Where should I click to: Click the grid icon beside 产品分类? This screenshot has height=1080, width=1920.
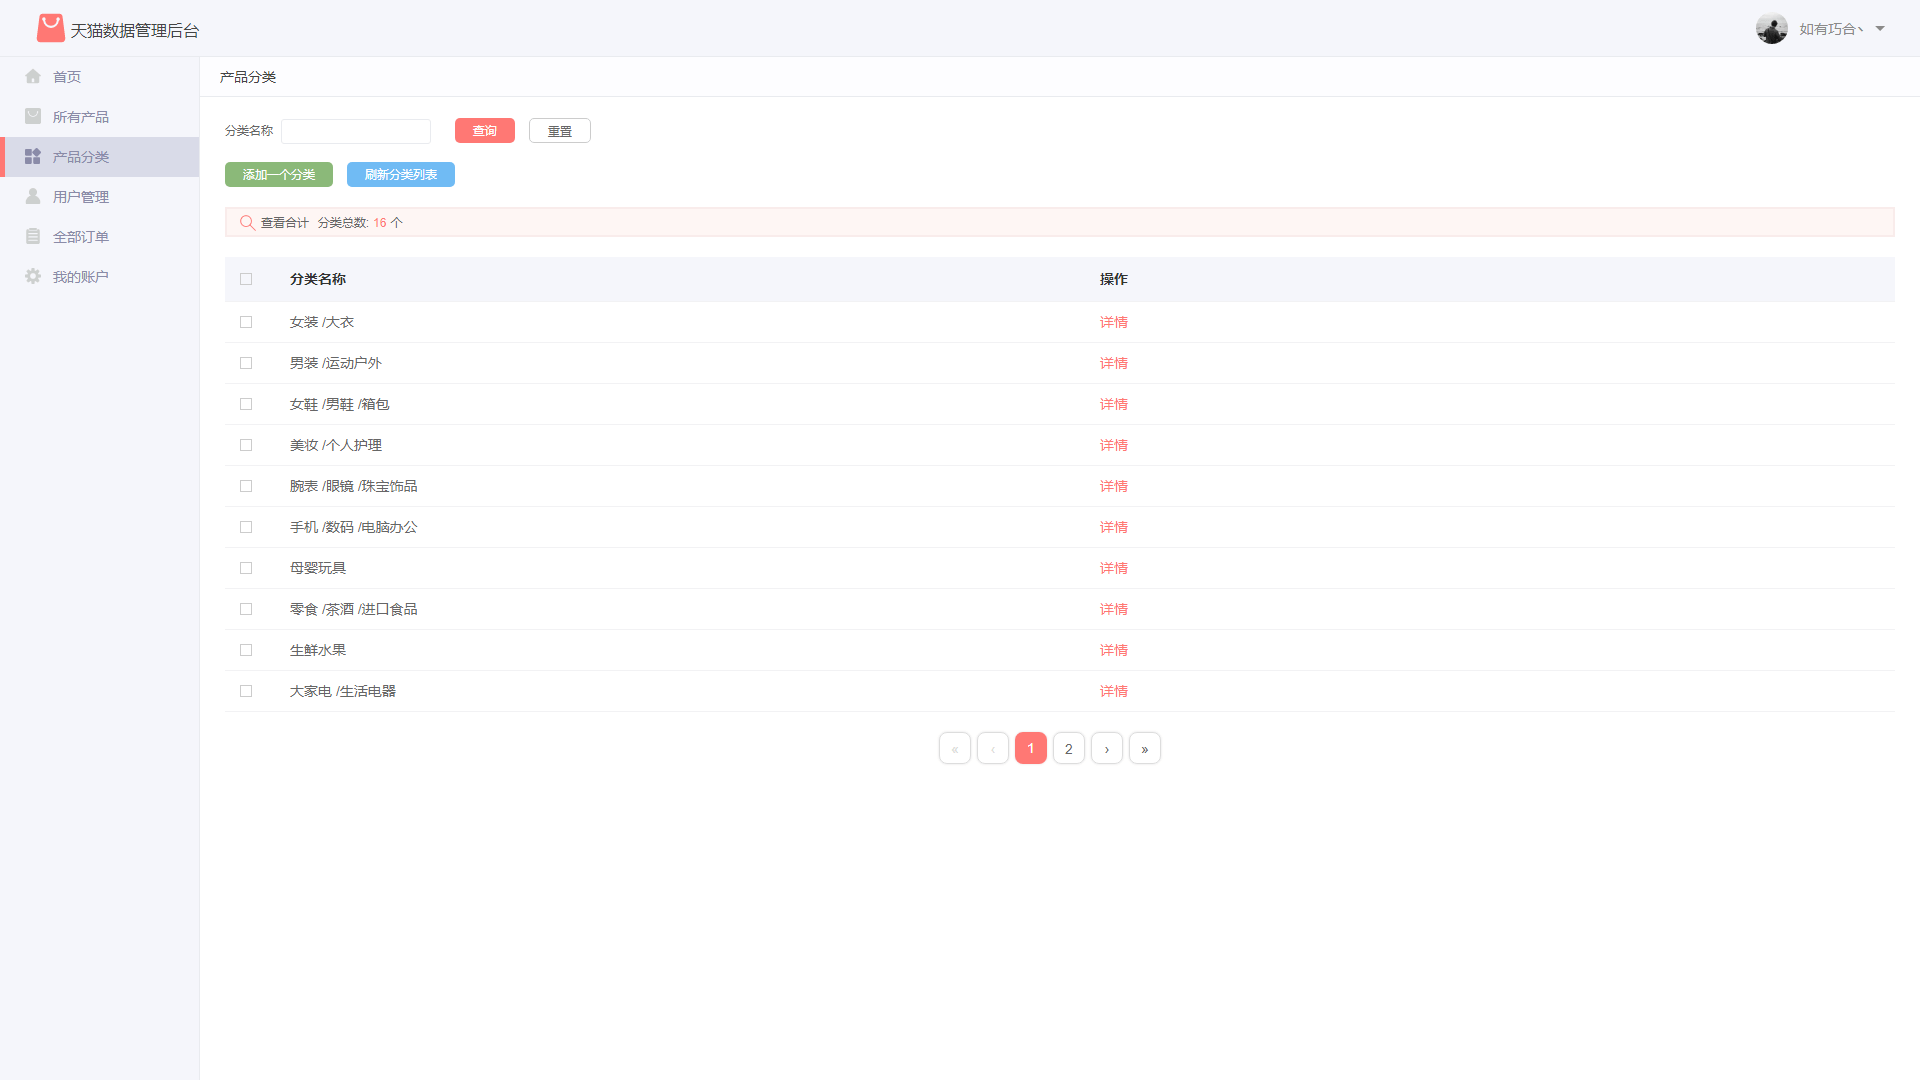[x=33, y=156]
